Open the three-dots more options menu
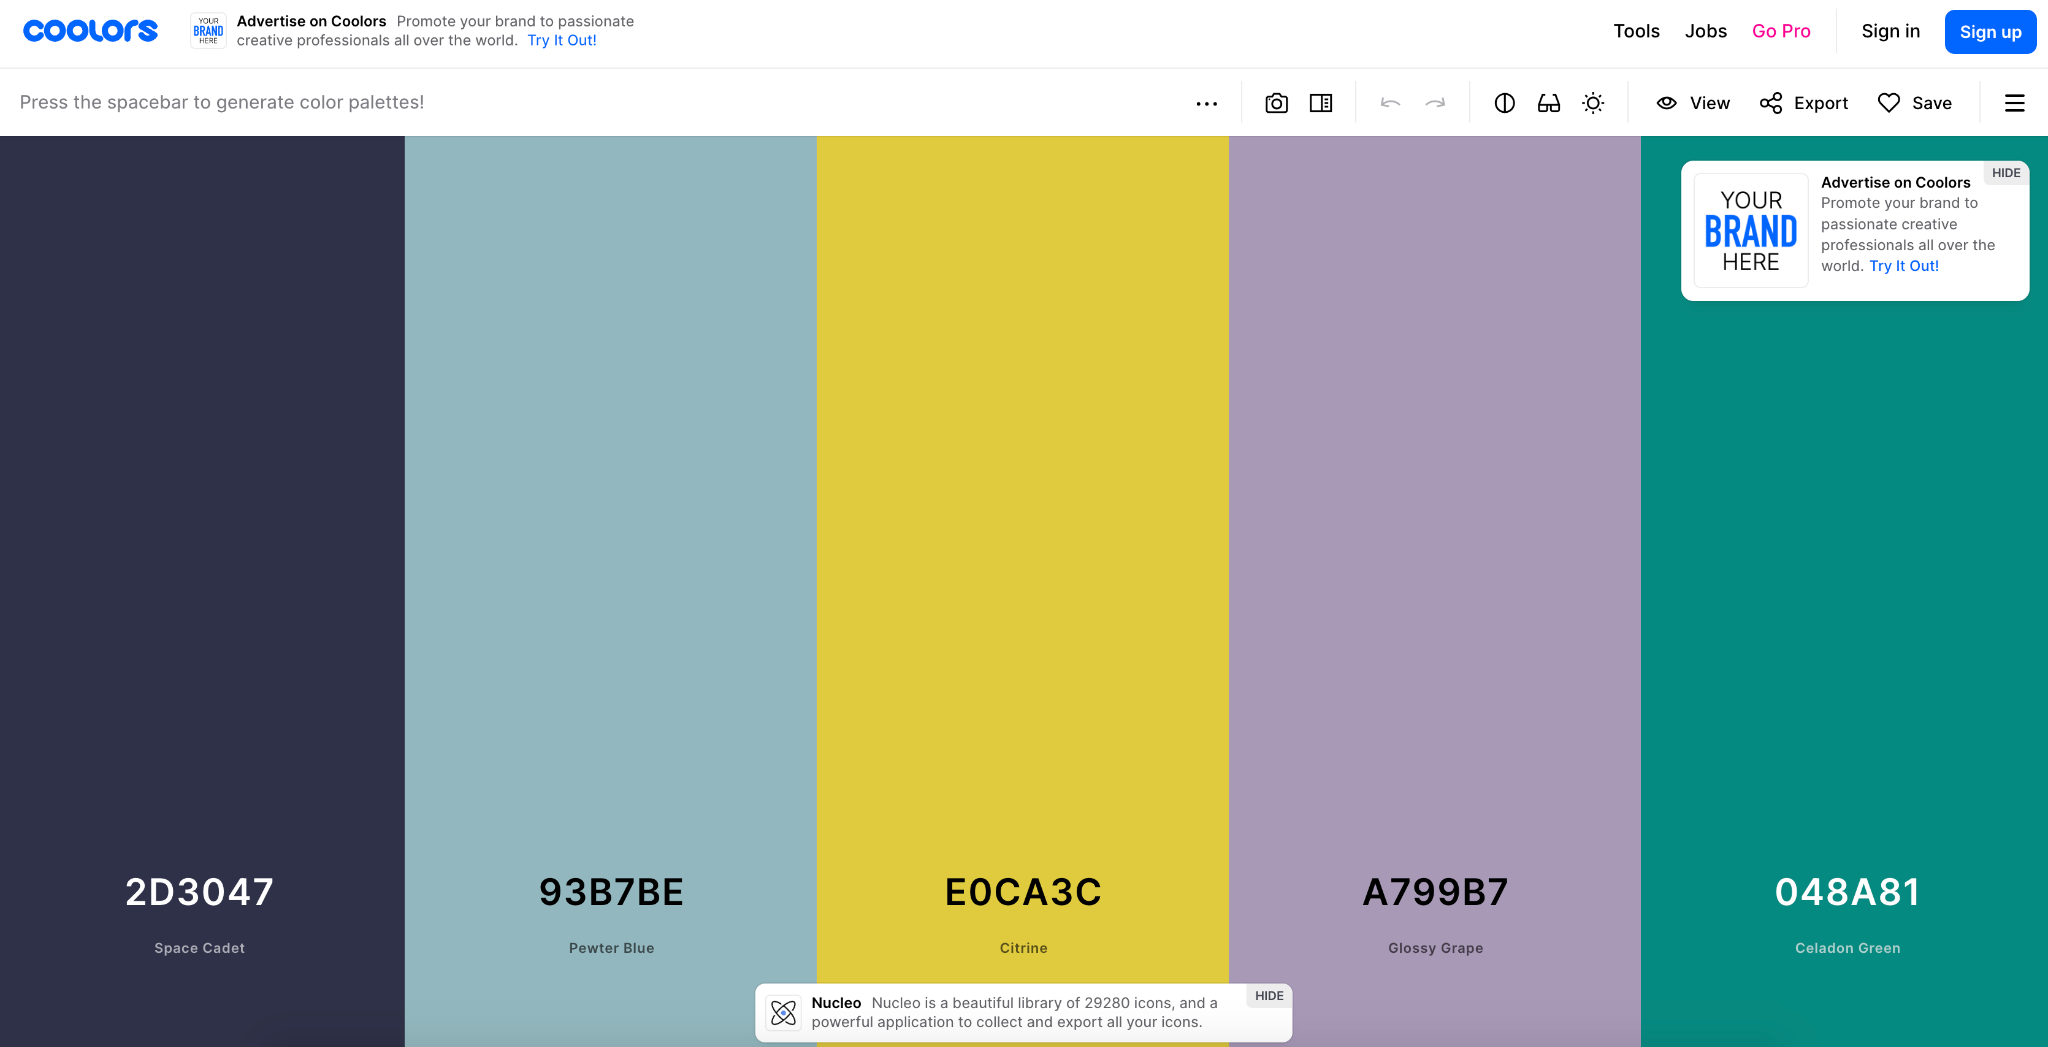2048x1047 pixels. click(1207, 103)
